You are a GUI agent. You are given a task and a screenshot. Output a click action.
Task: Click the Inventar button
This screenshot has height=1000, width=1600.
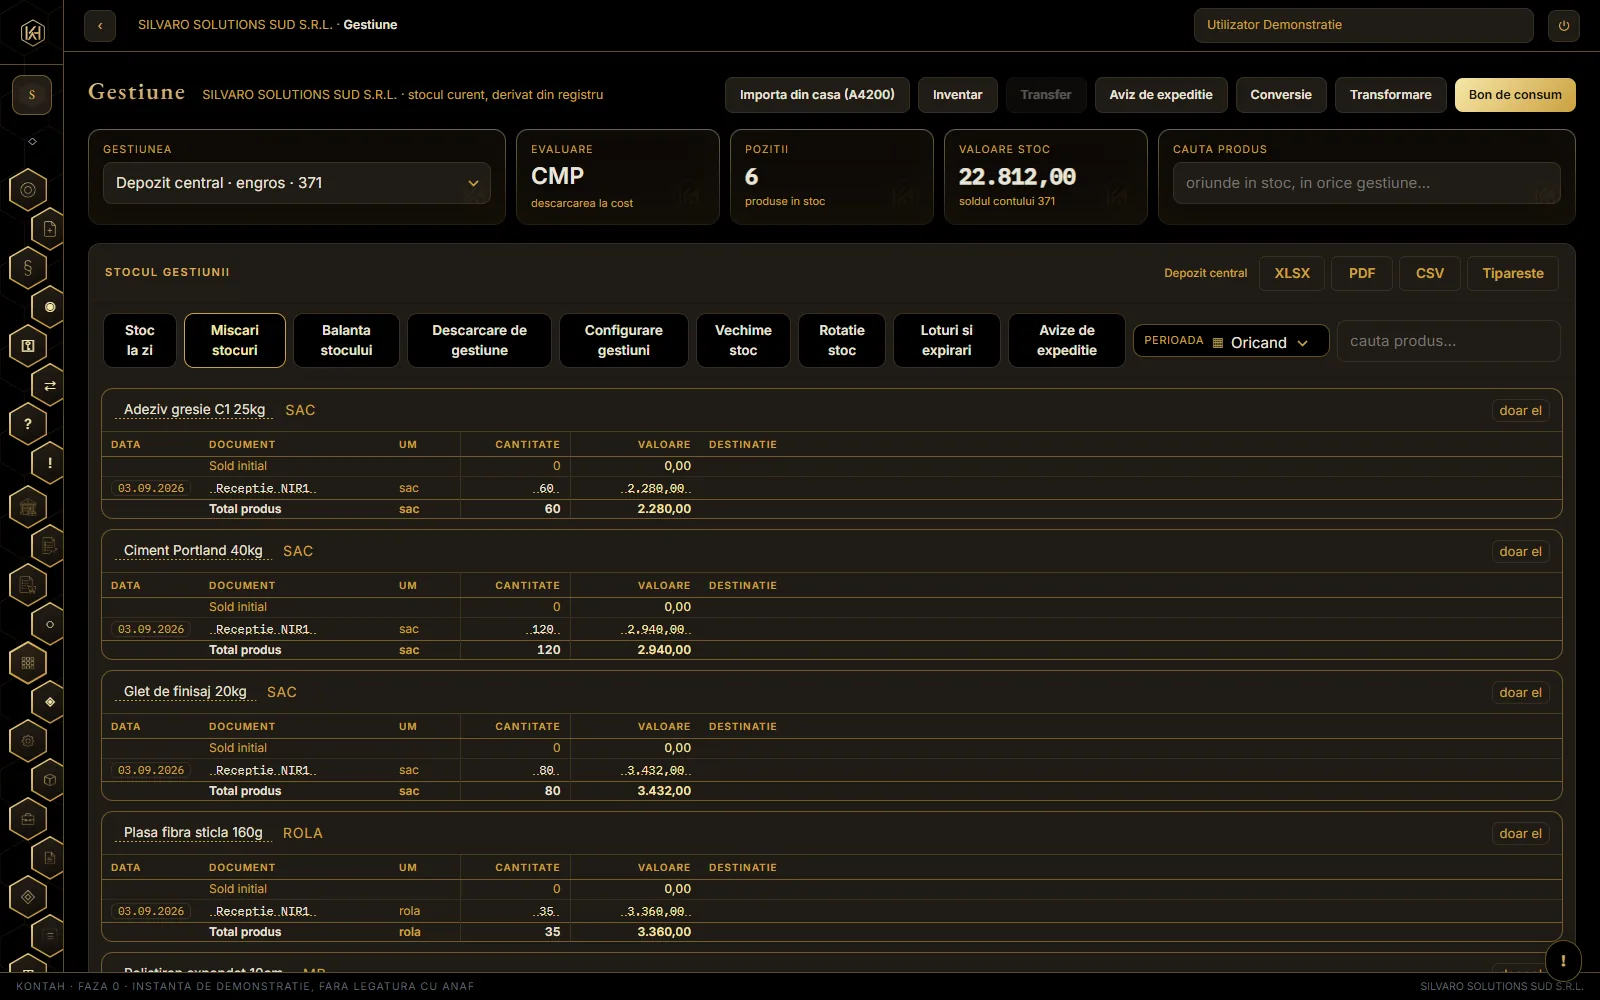pos(958,95)
